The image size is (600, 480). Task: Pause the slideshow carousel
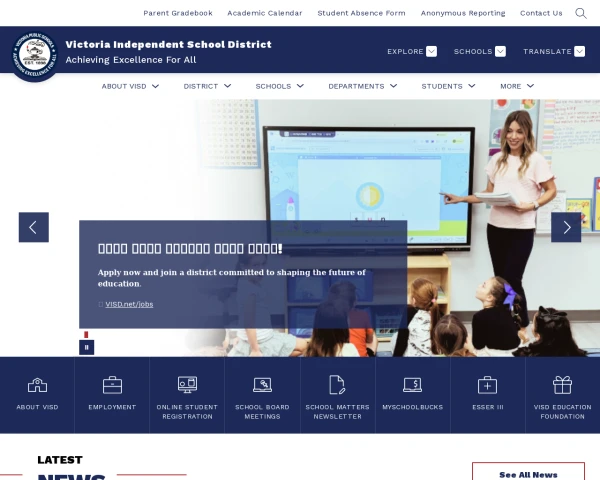tap(86, 347)
